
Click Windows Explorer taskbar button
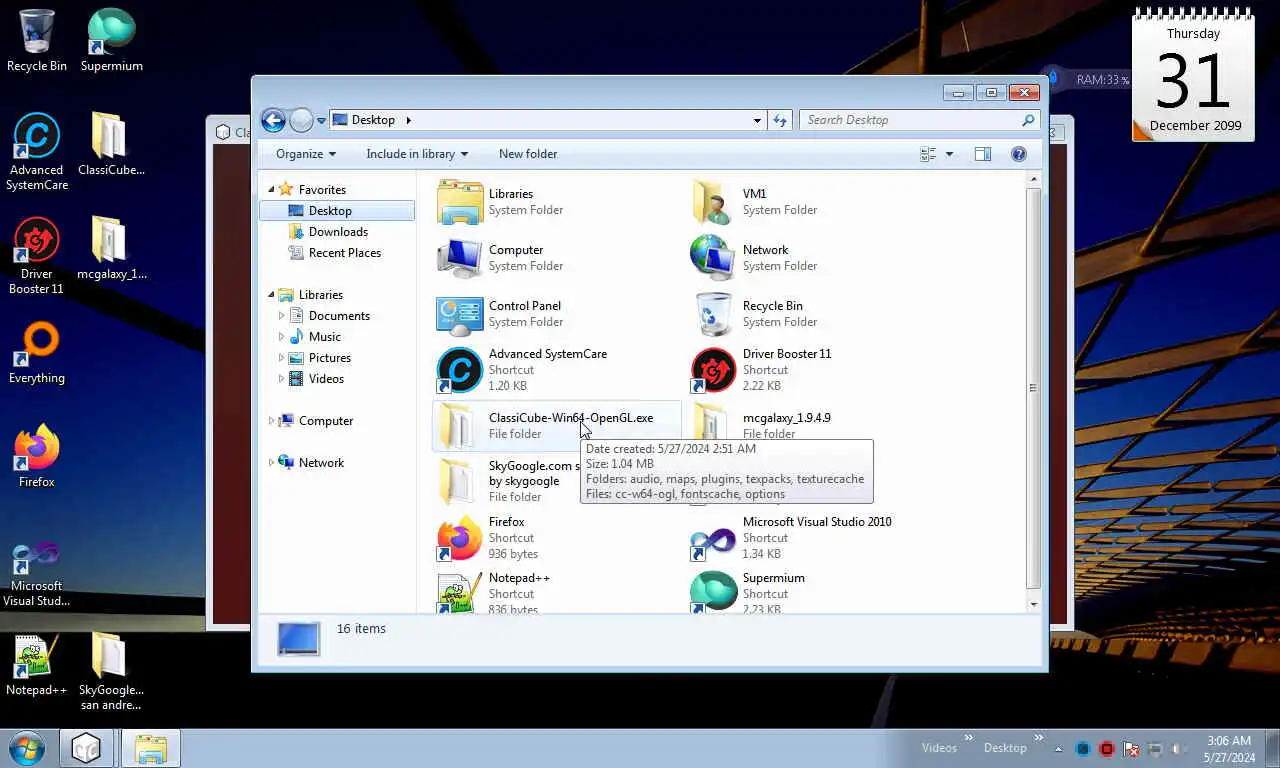(151, 748)
